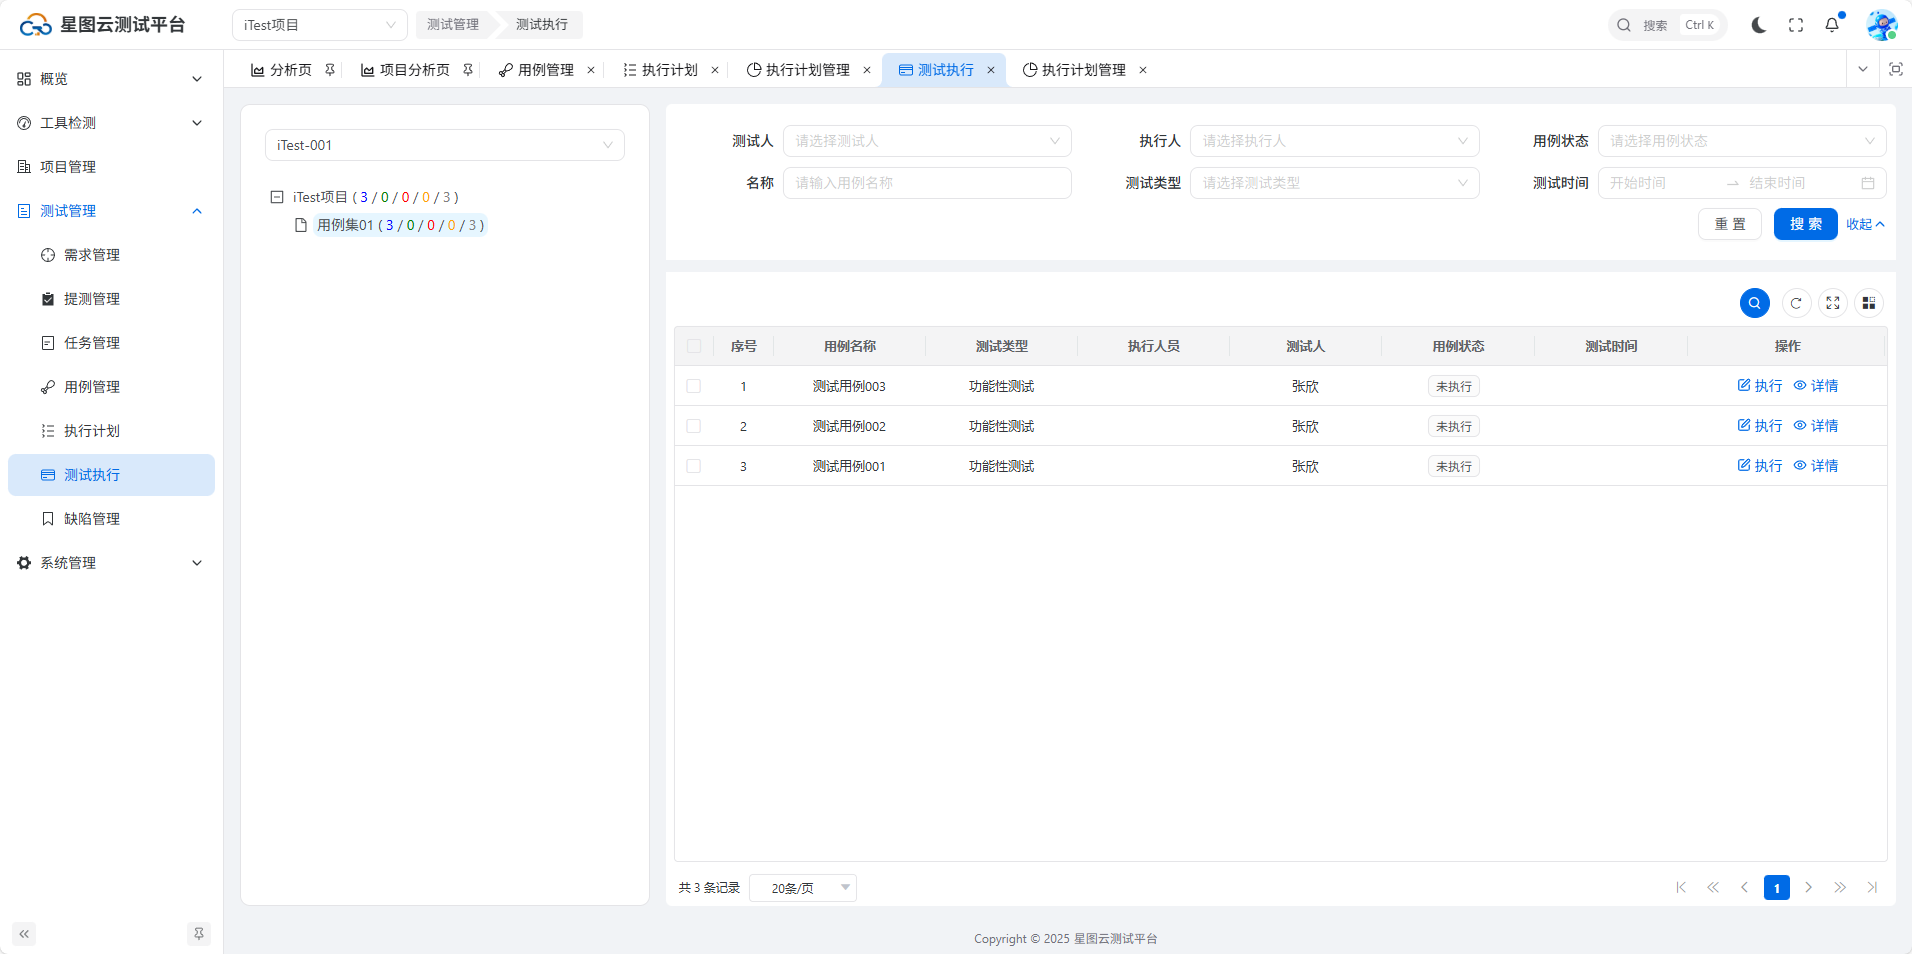This screenshot has height=954, width=1912.
Task: Select all rows with the header checkbox
Action: (694, 346)
